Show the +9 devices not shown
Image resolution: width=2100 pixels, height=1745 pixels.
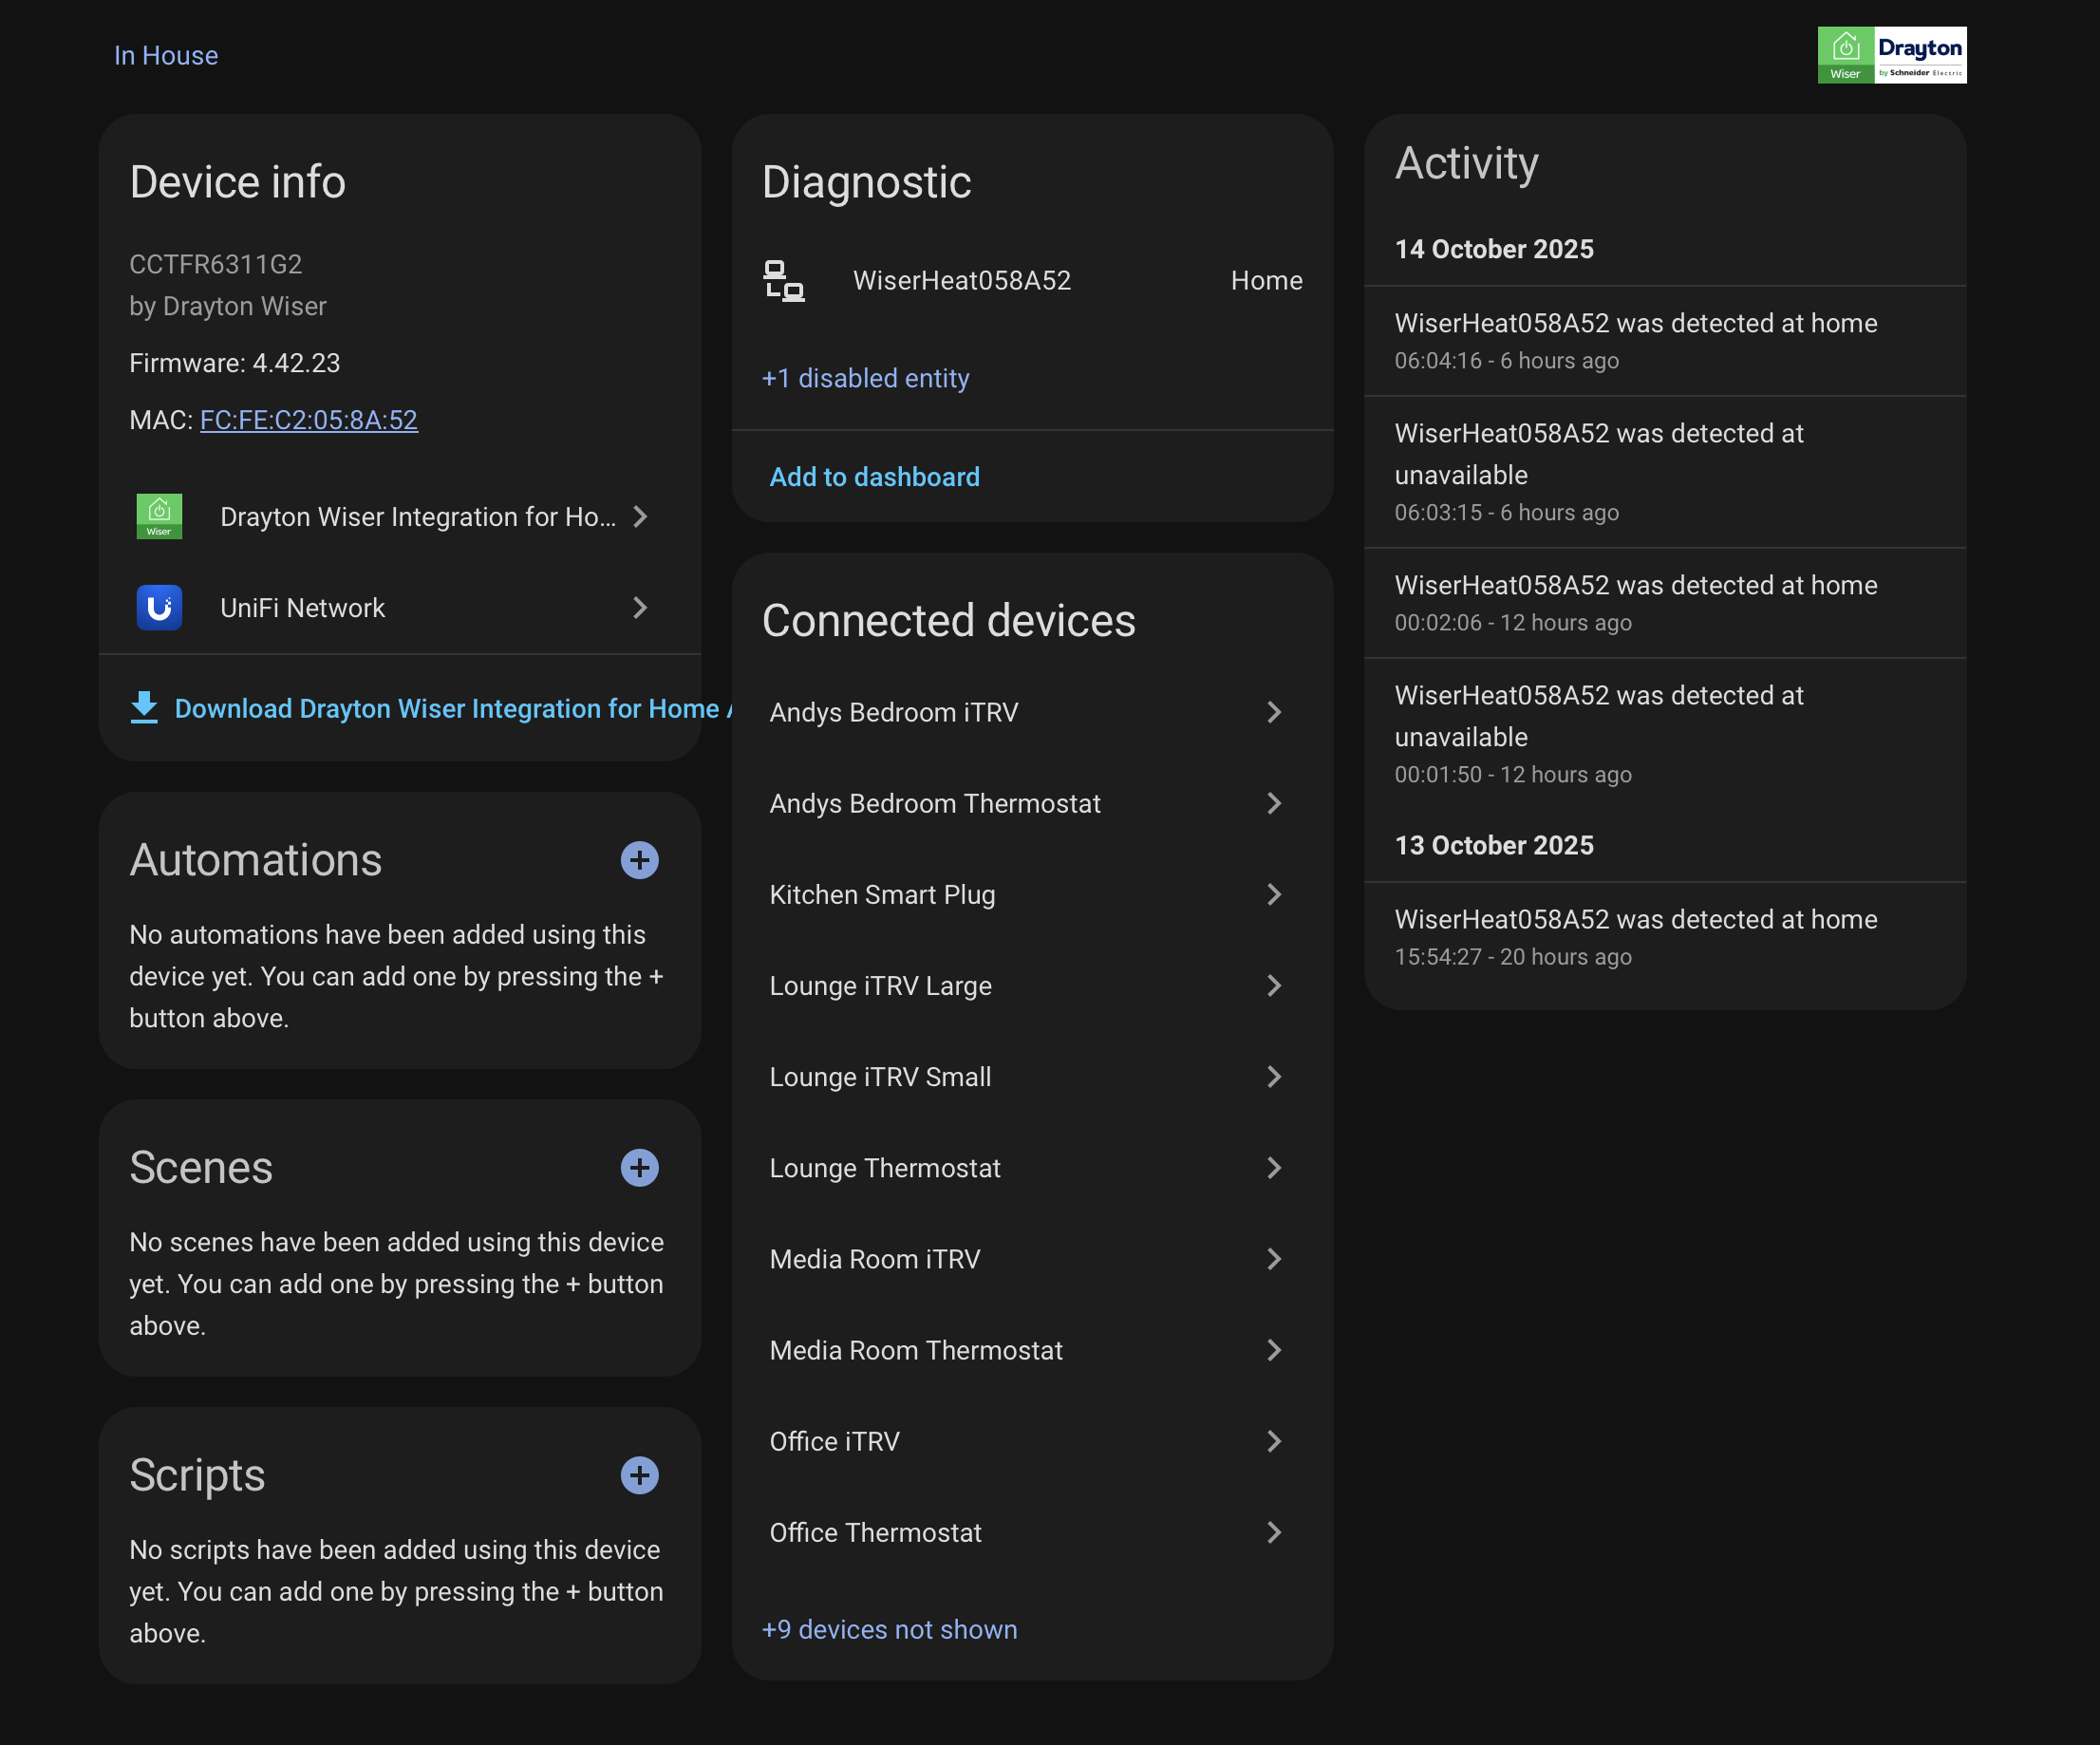point(889,1629)
